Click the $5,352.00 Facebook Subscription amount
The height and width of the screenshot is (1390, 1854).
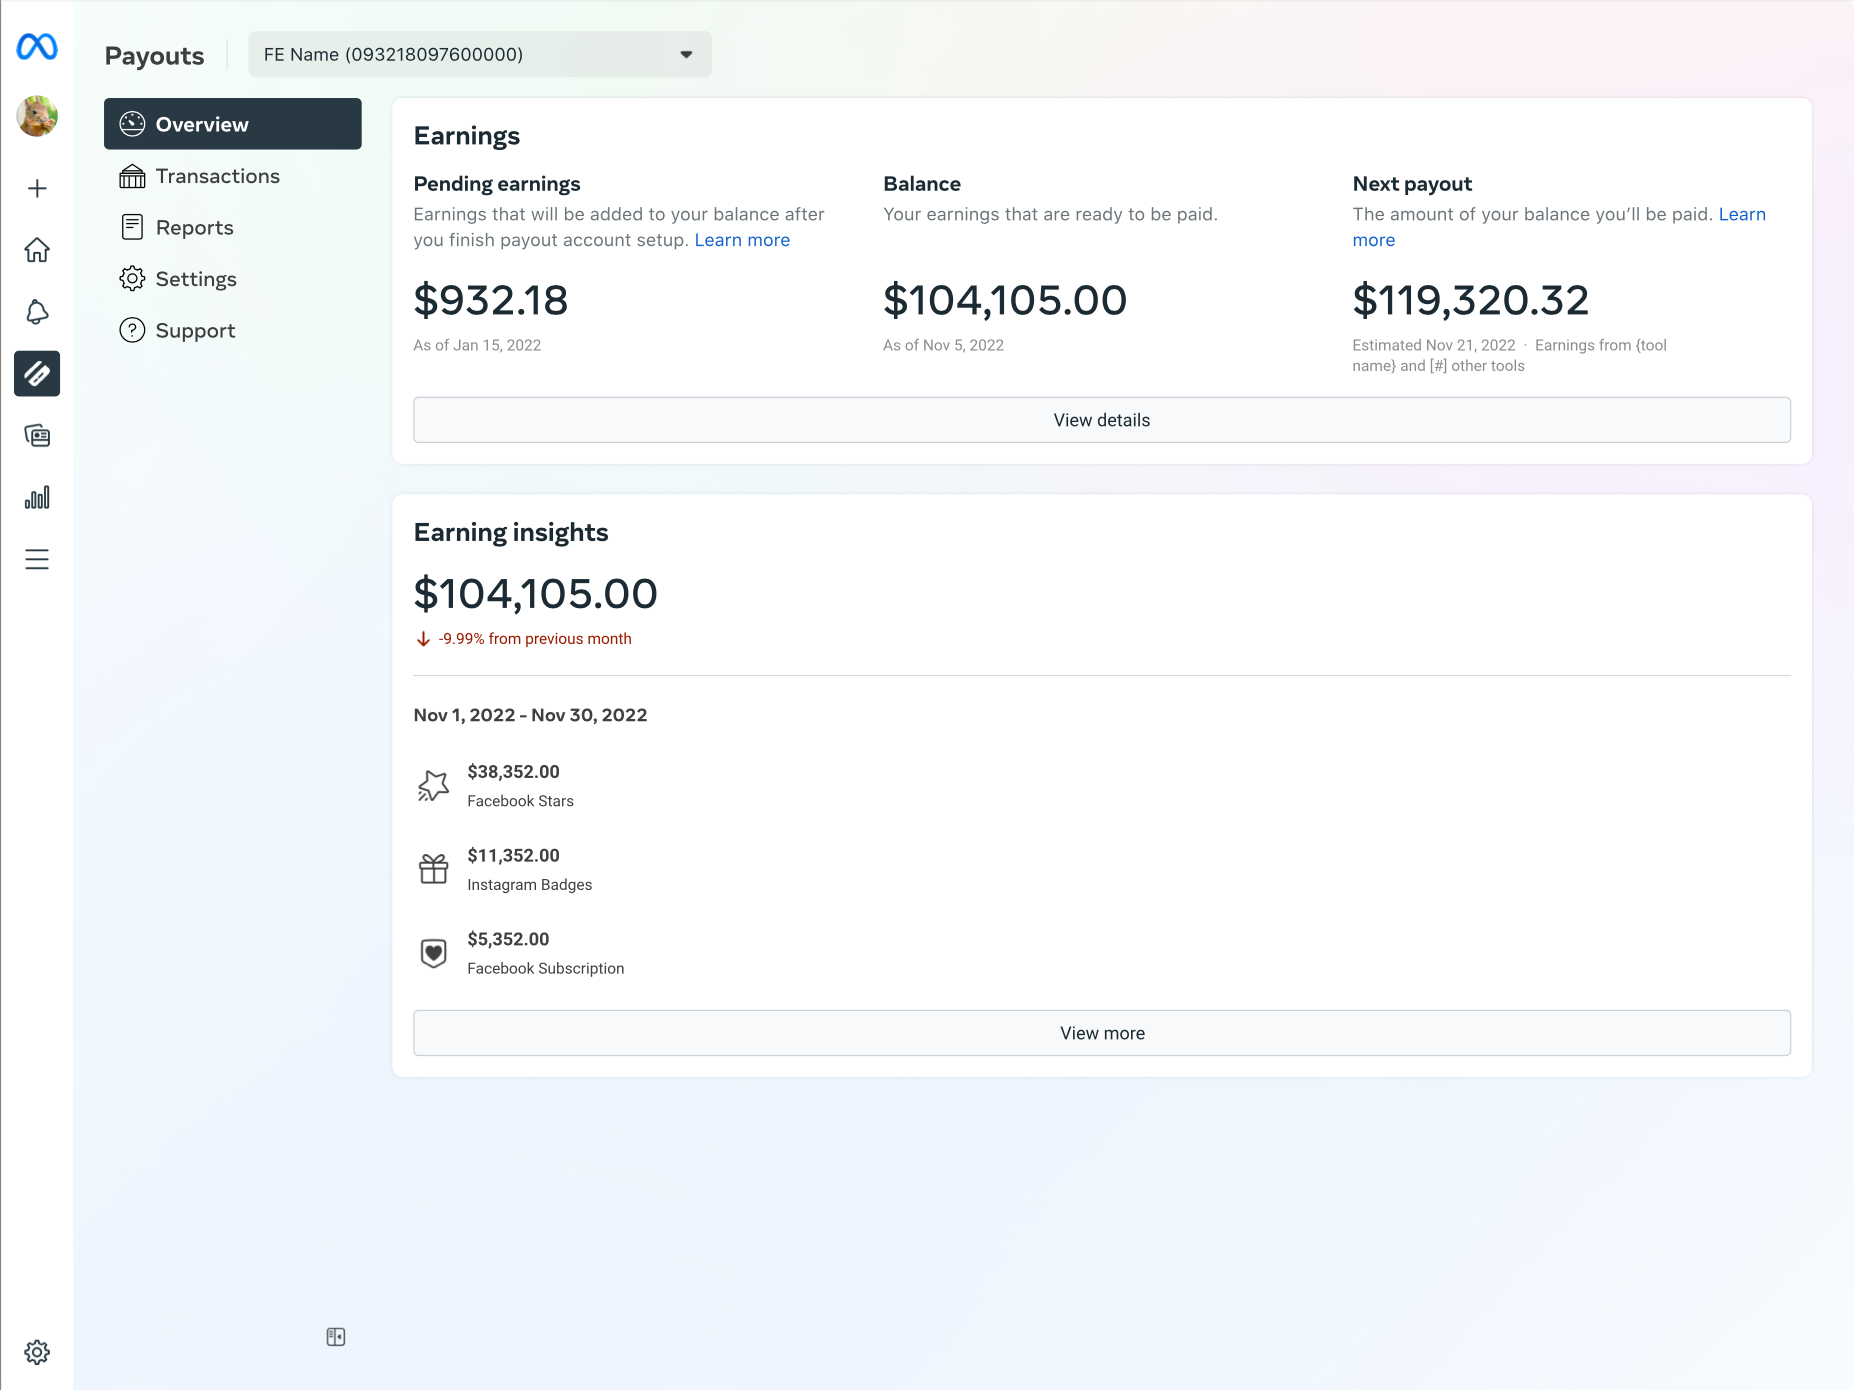coord(508,939)
